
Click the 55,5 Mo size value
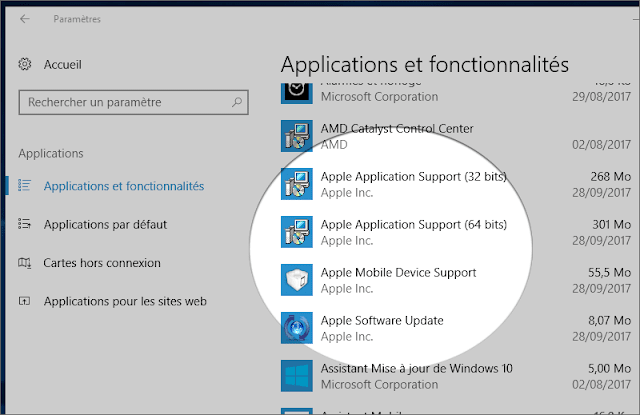609,273
